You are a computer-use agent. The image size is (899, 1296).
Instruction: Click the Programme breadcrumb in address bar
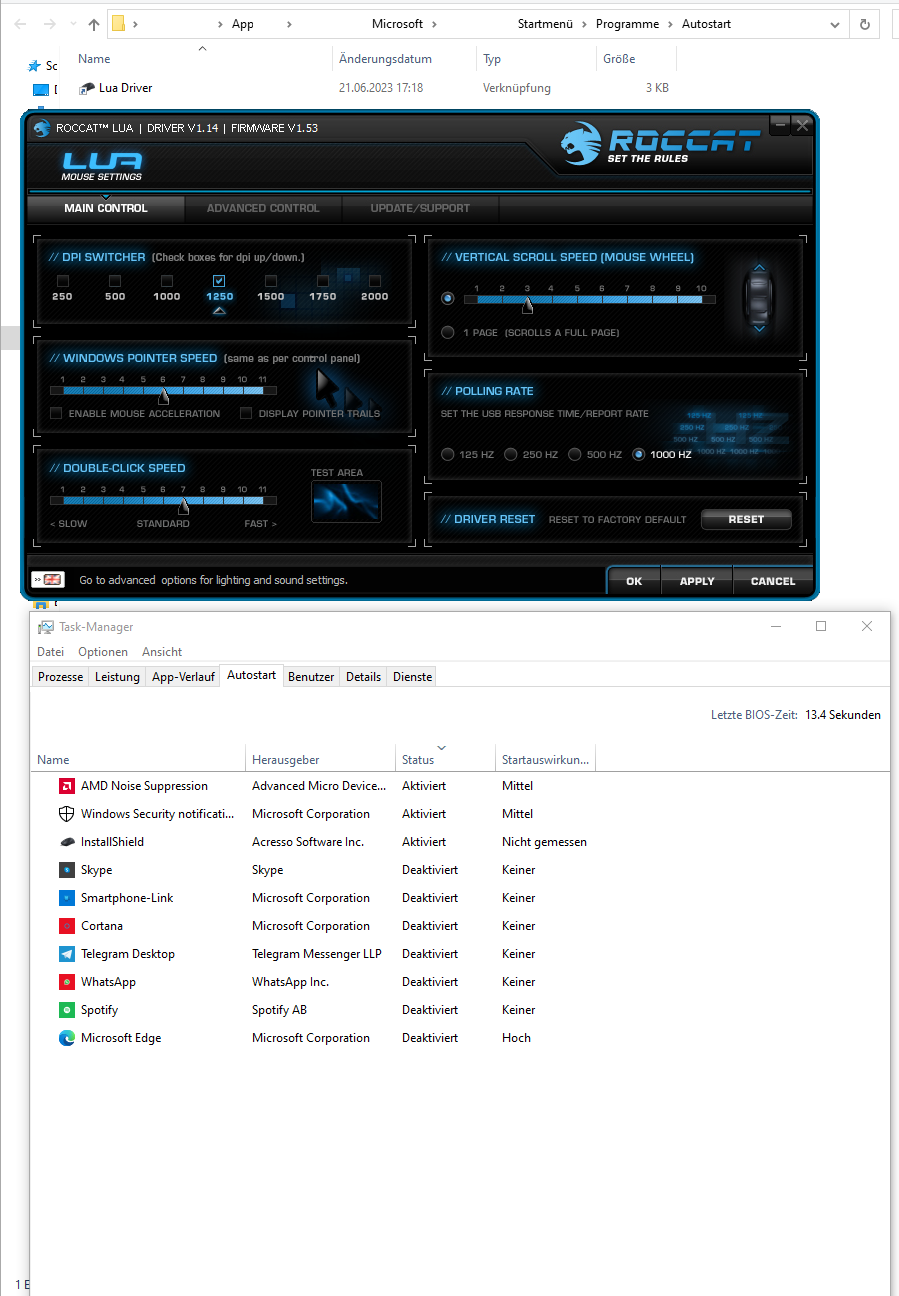tap(627, 24)
